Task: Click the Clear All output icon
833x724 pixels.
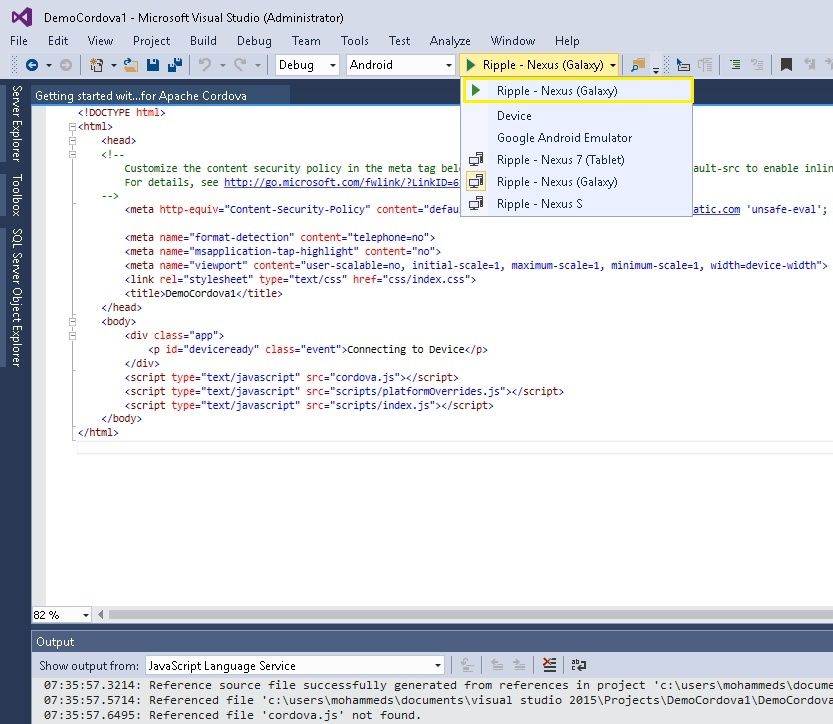Action: tap(549, 665)
